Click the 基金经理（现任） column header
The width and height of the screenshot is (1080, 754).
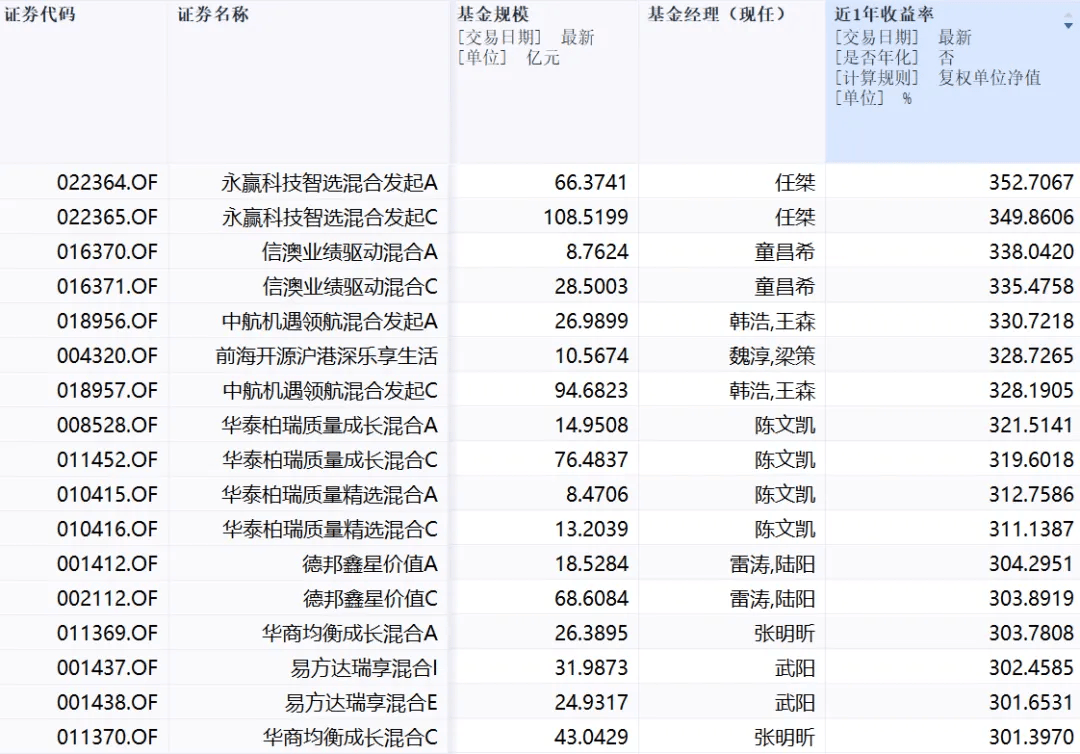(716, 15)
